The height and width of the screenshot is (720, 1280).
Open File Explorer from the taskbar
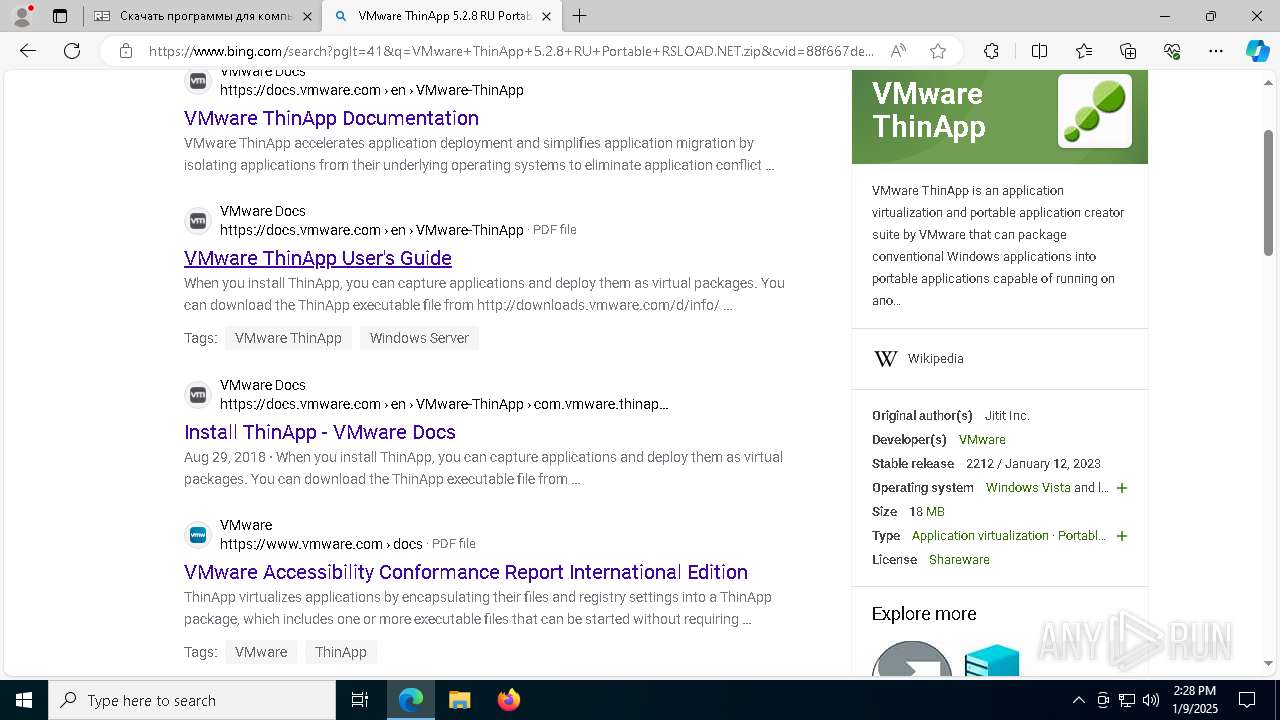pyautogui.click(x=459, y=700)
